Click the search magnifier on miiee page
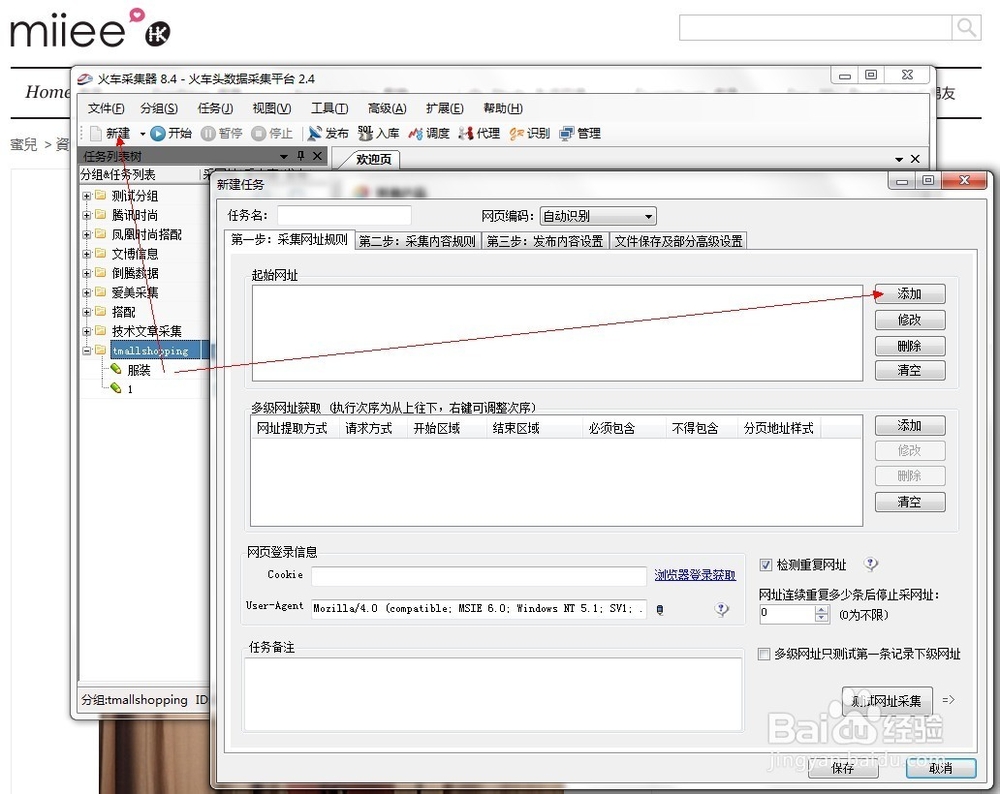The height and width of the screenshot is (794, 1000). coord(966,27)
